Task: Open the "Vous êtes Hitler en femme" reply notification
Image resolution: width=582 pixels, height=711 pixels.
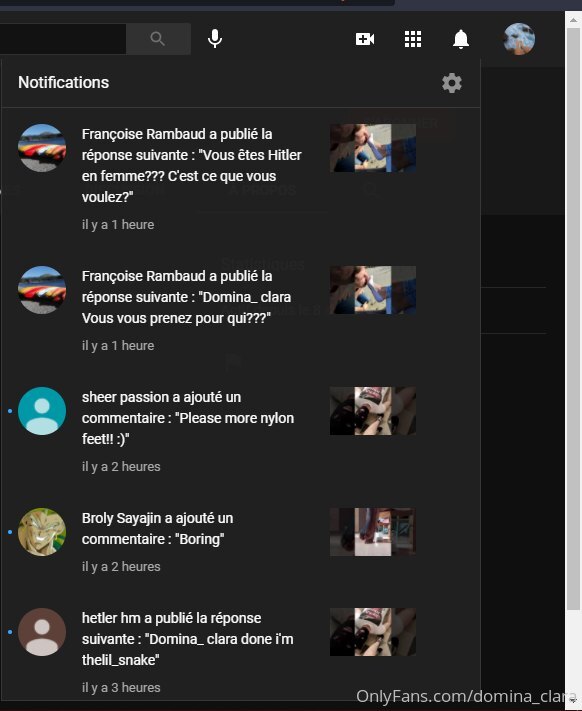Action: (x=241, y=179)
